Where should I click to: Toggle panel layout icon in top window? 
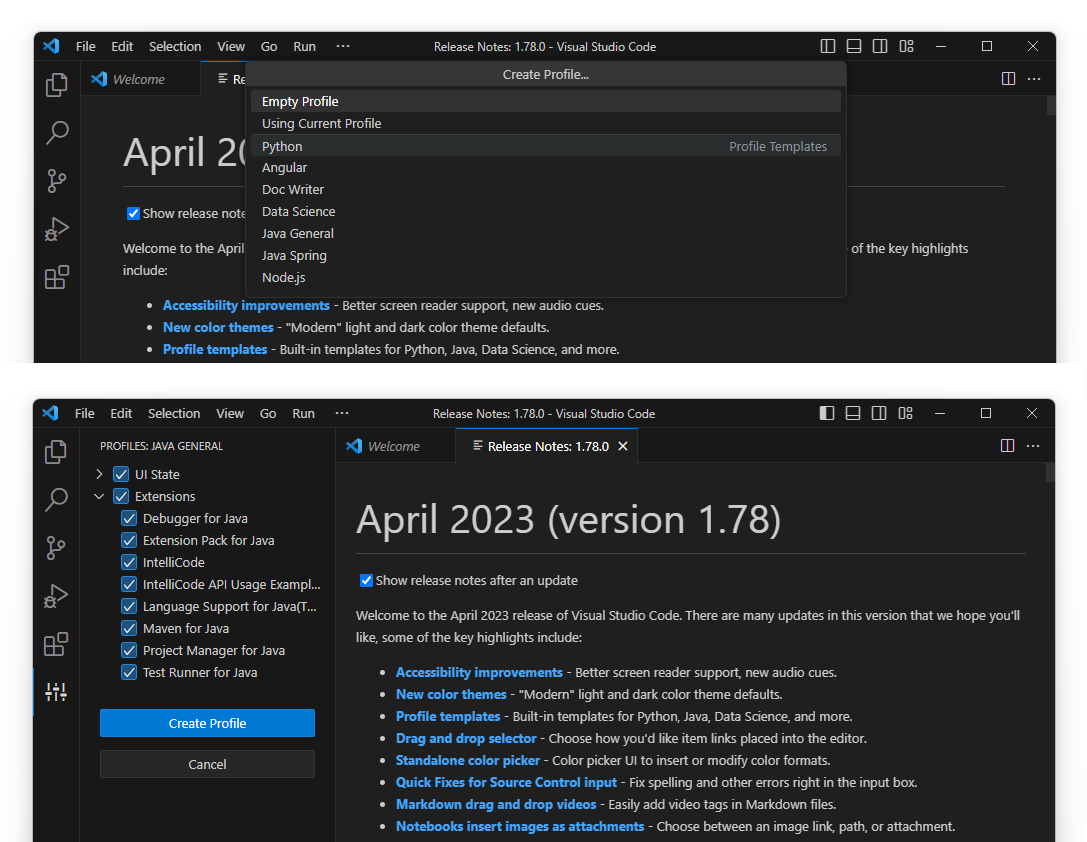(854, 46)
